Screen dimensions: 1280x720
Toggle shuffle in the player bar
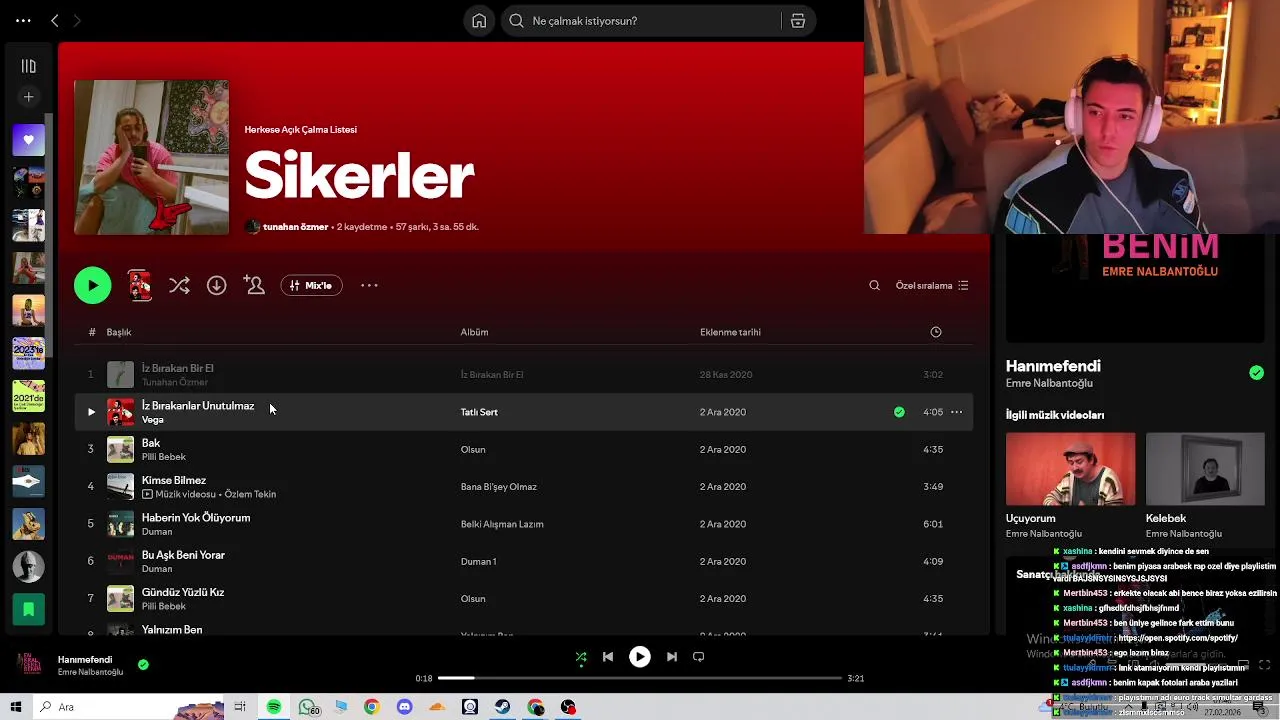[x=581, y=657]
